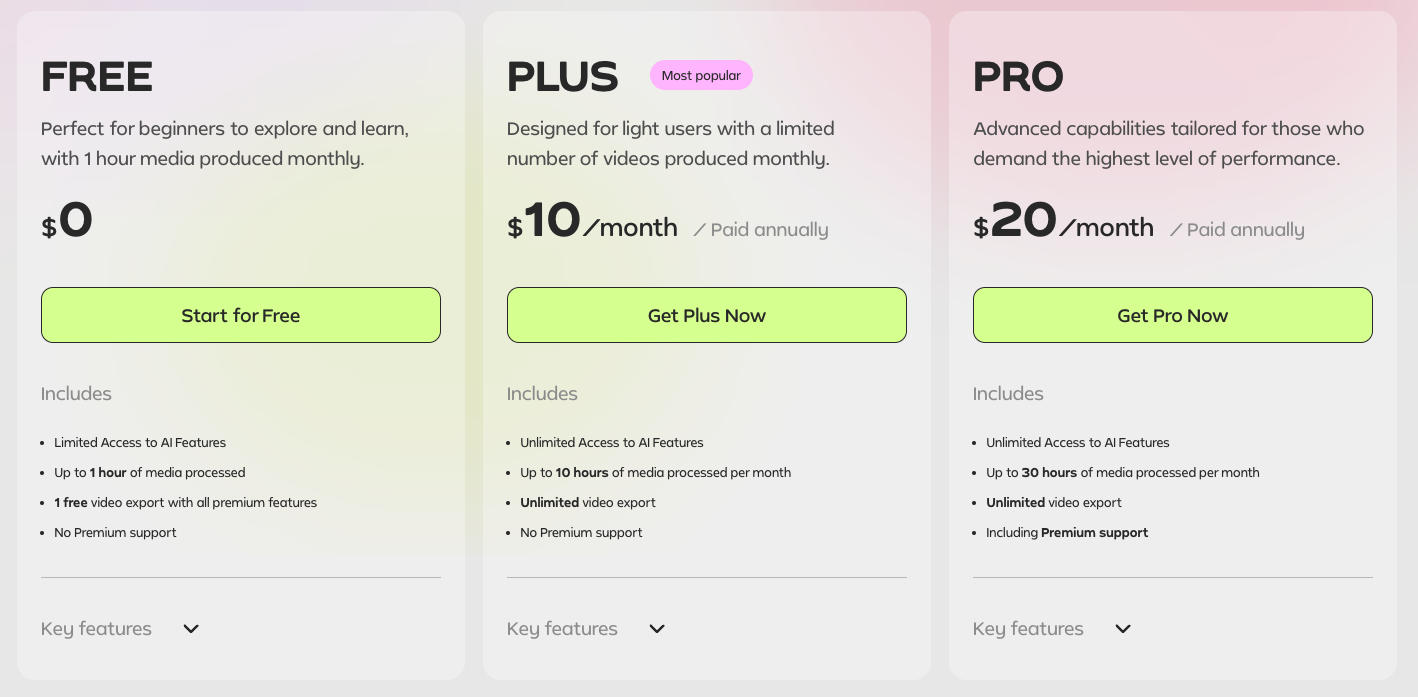Click the Including Premium support bullet

tap(1067, 533)
